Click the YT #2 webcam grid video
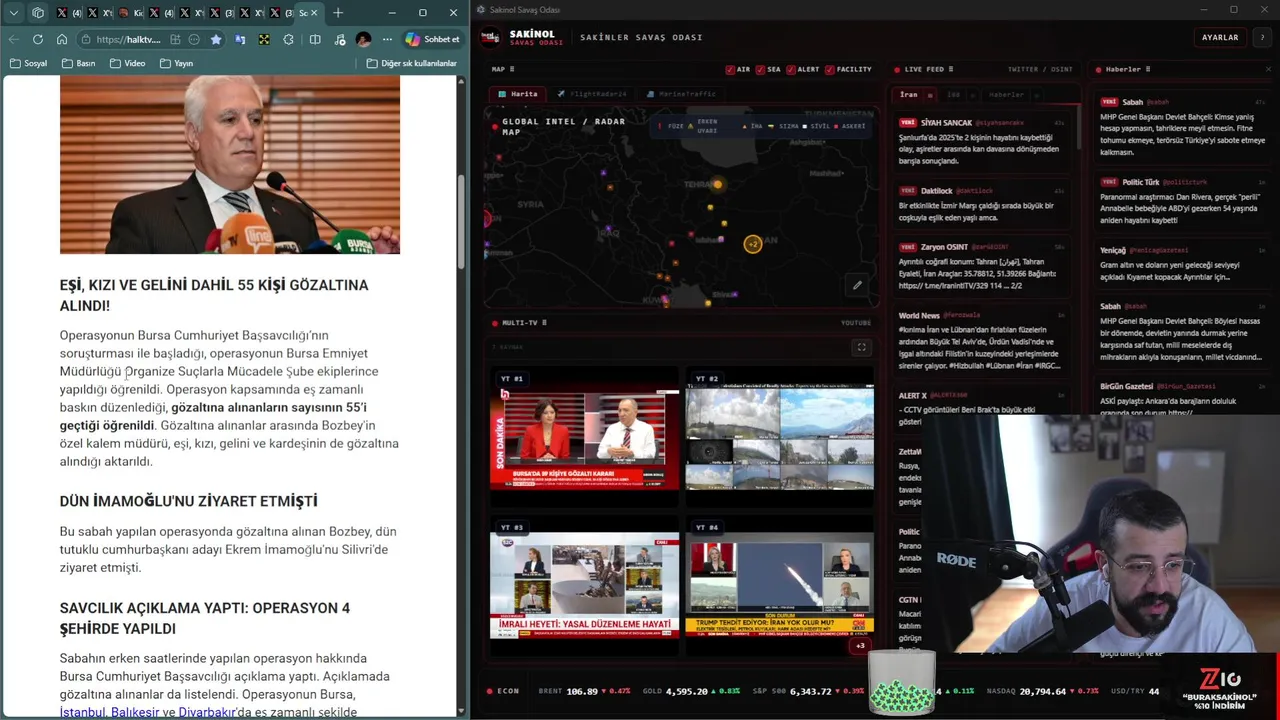 pos(779,438)
